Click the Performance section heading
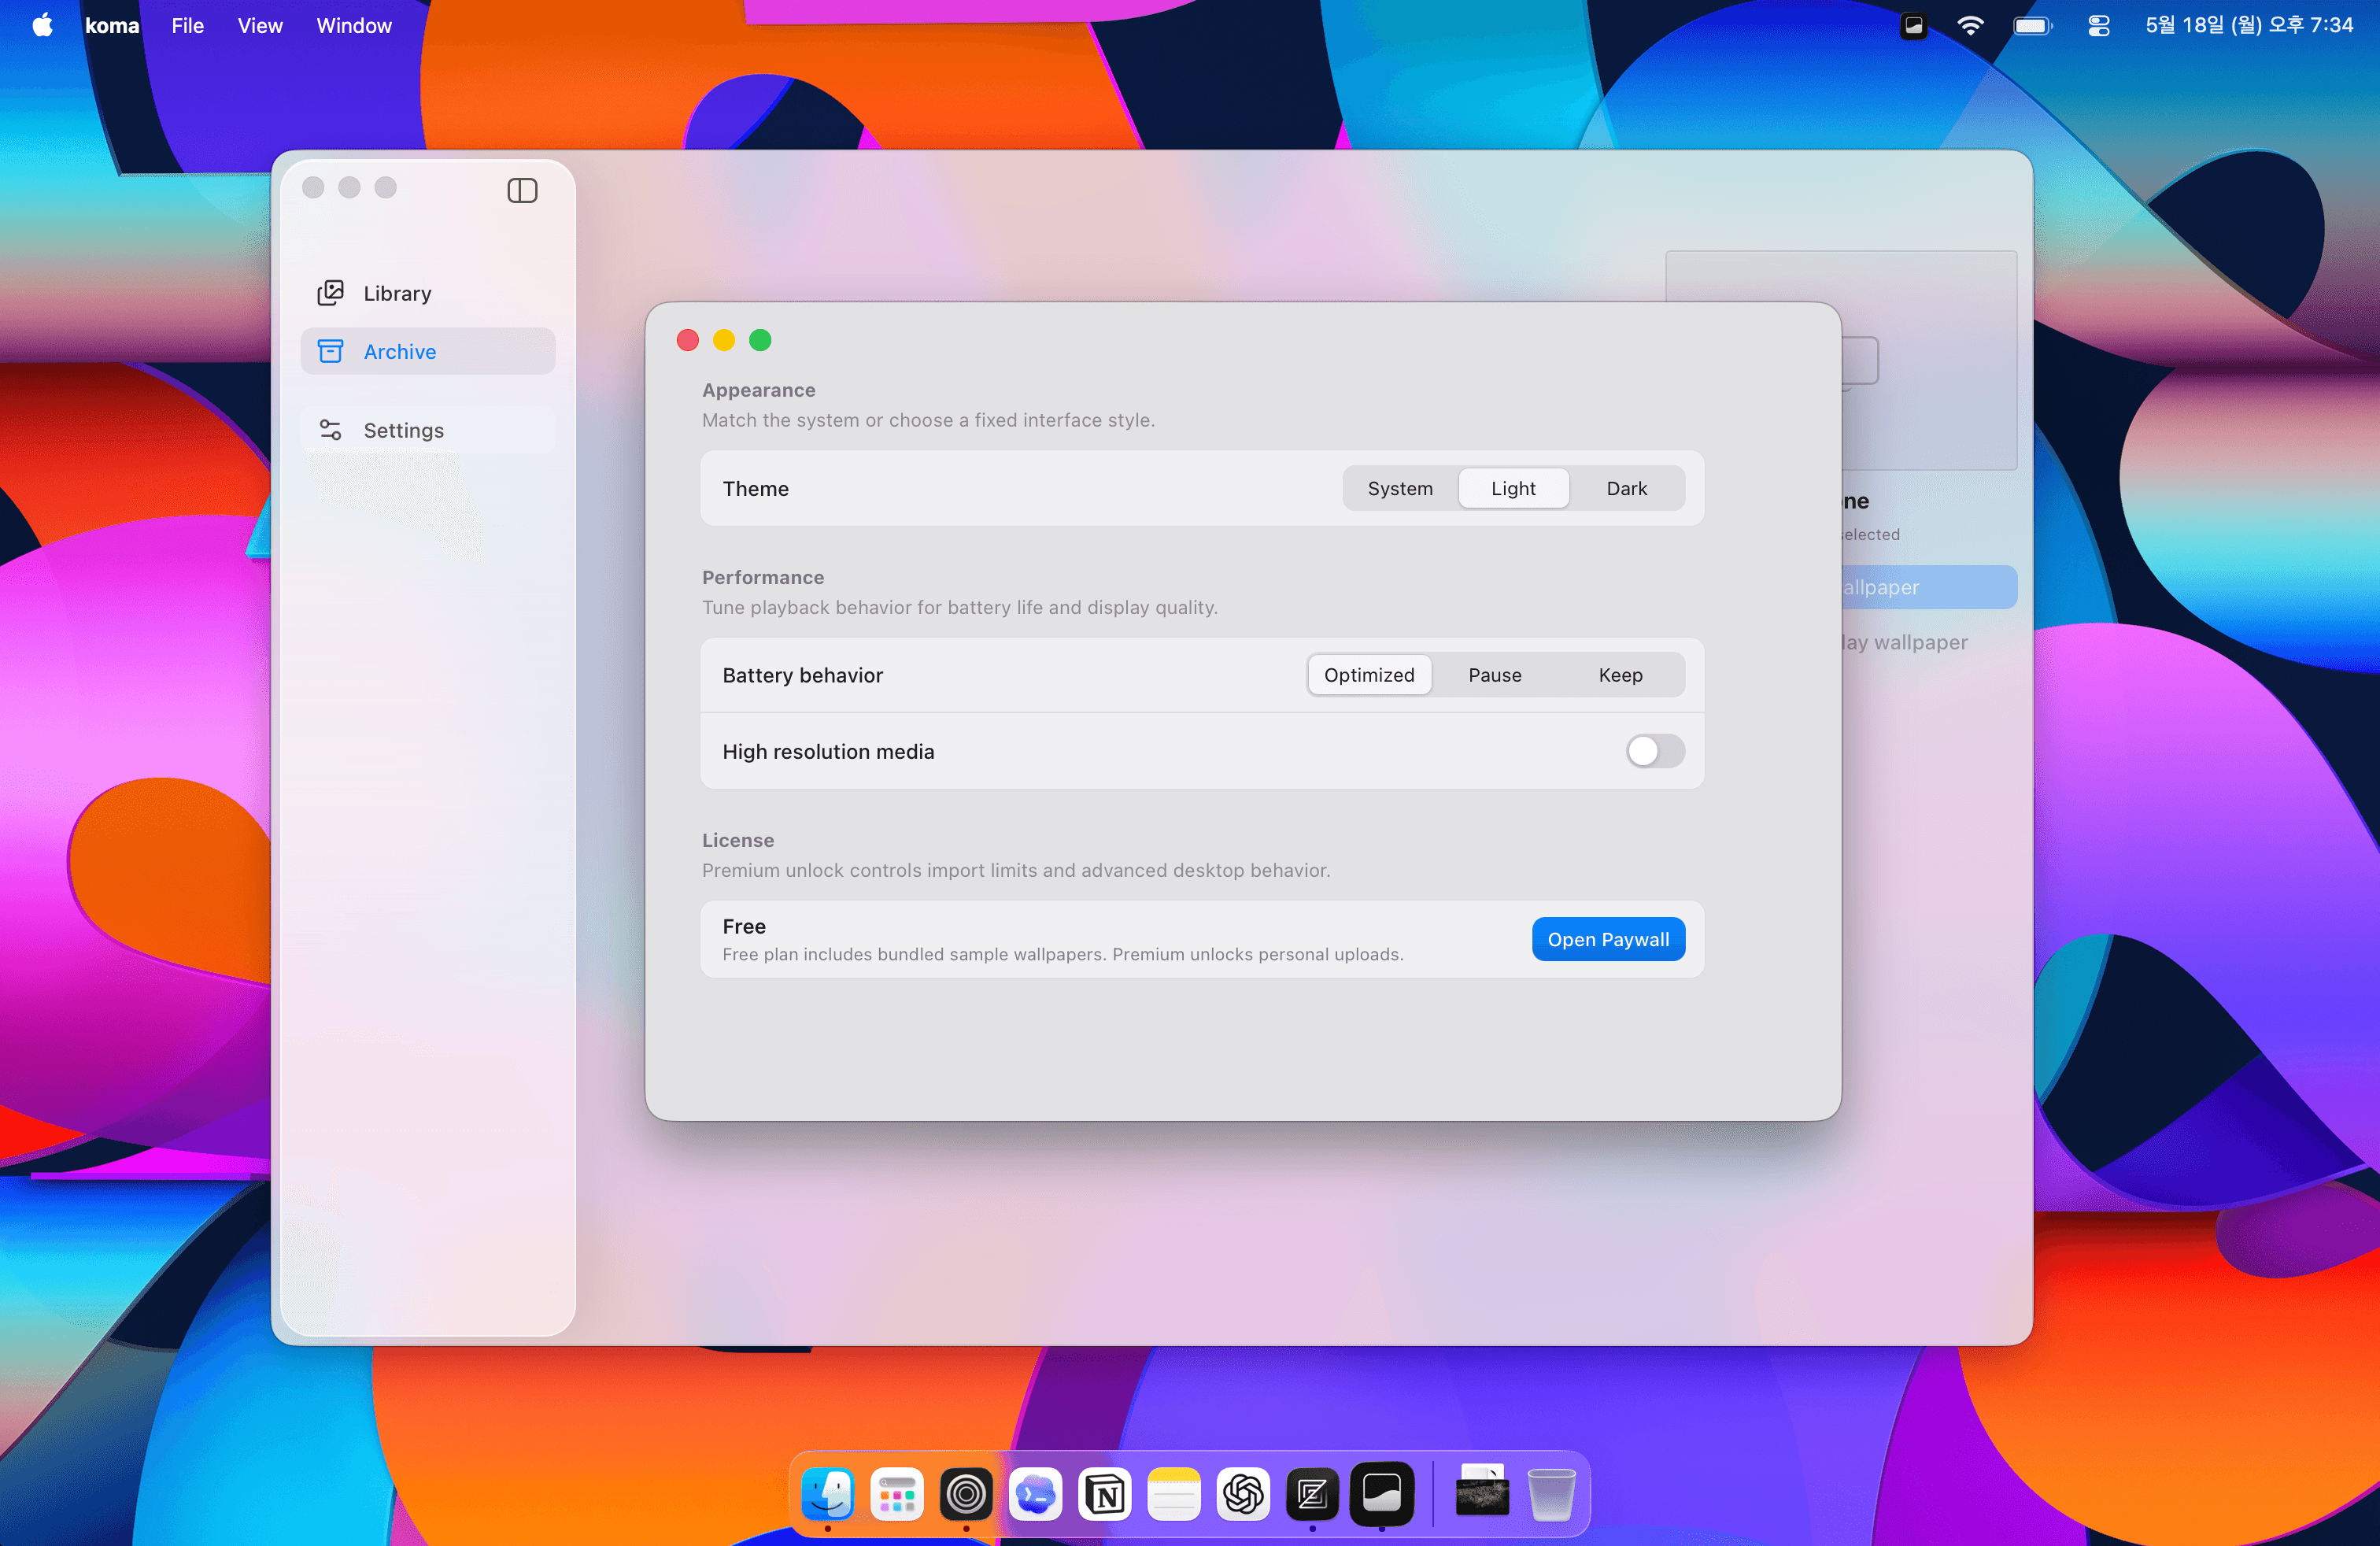 click(x=763, y=577)
